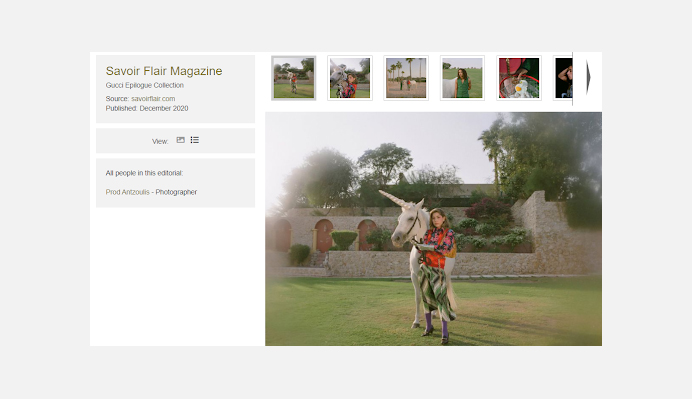Viewport: 692px width, 399px height.
Task: Click Gucci Epilogue Collection subtitle
Action: pyautogui.click(x=145, y=85)
